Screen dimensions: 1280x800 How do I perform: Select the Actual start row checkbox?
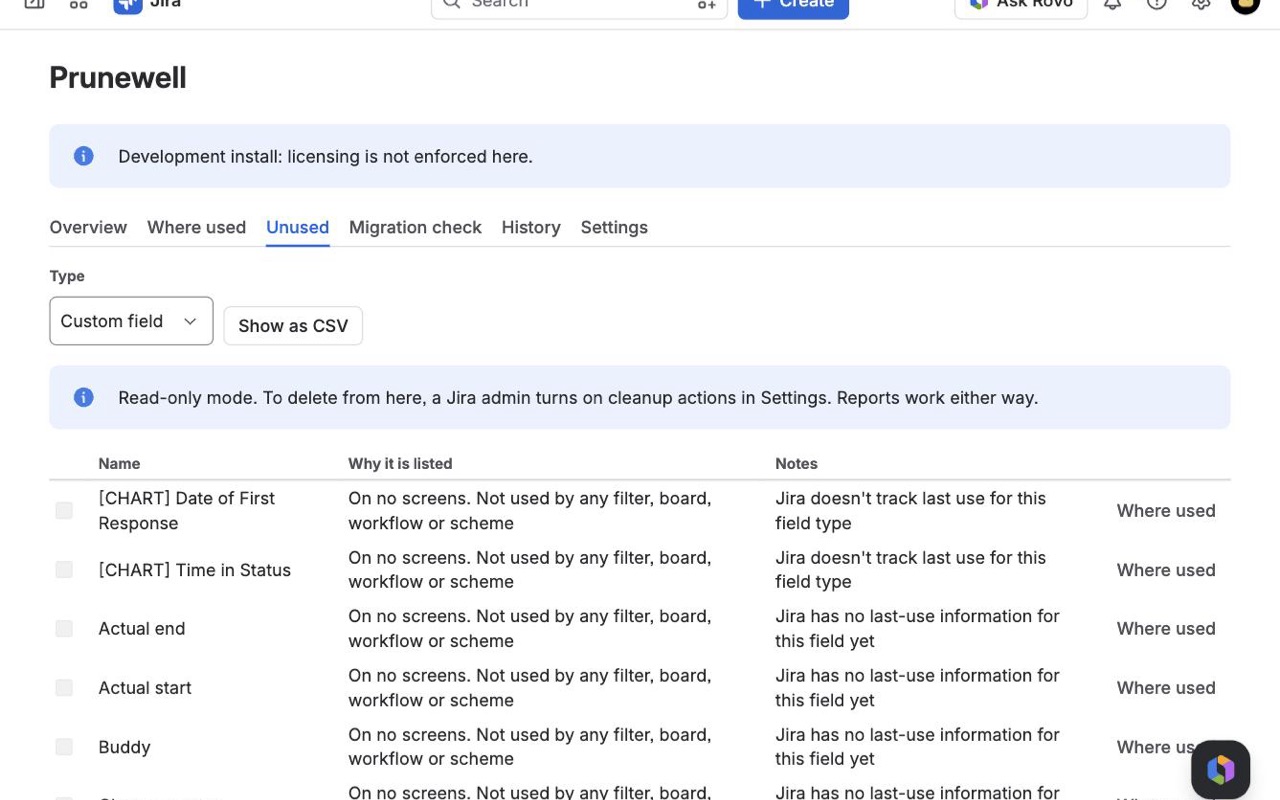(64, 688)
